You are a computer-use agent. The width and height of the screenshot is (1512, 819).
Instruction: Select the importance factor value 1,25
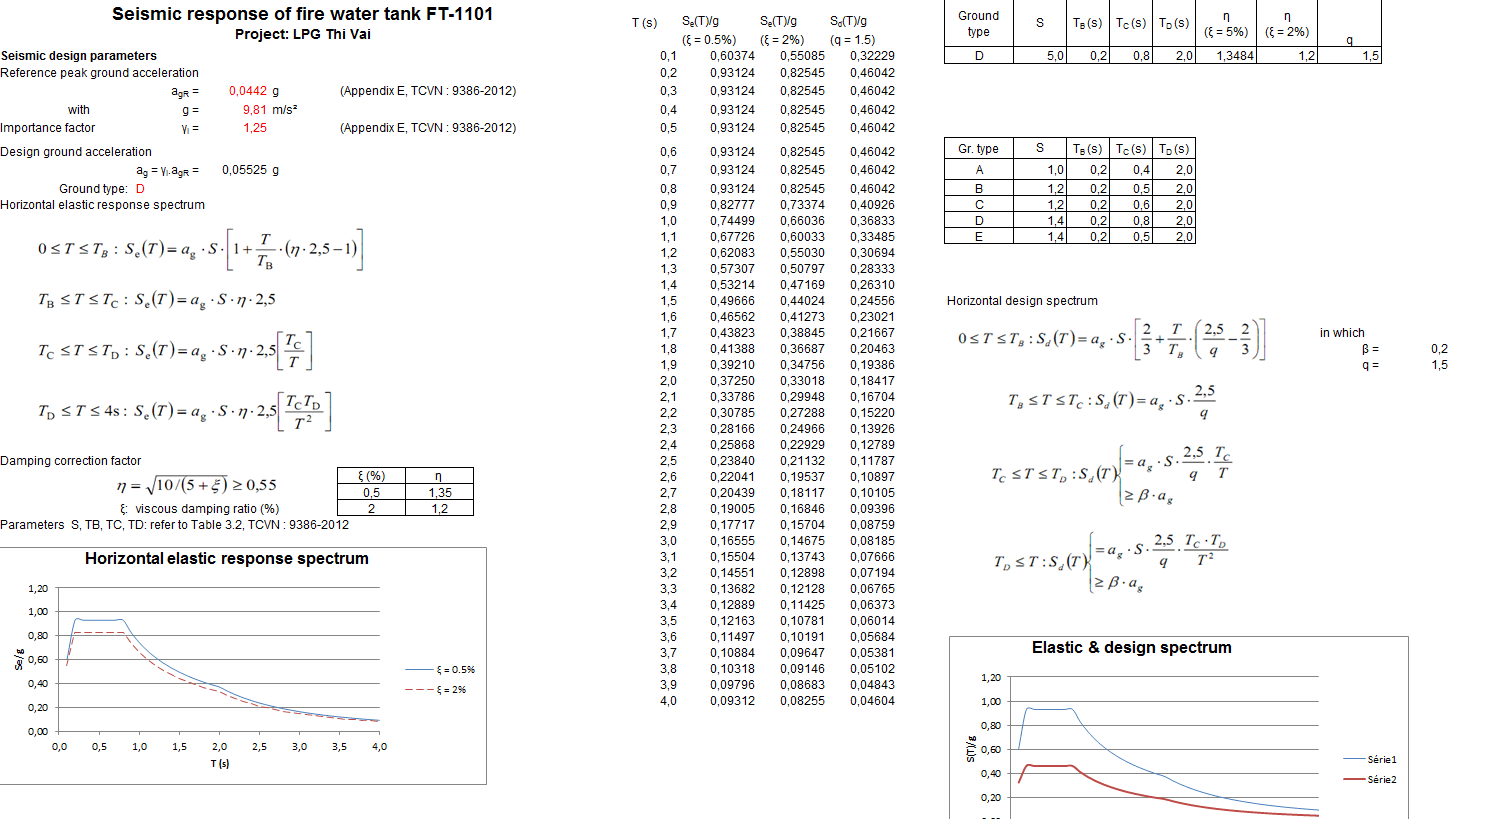255,128
